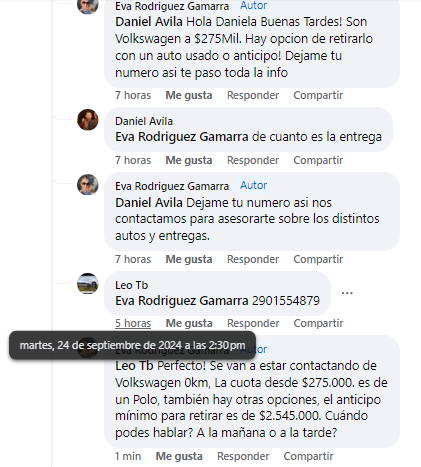Share Leo Tb's comment
421x467 pixels.
pos(318,323)
